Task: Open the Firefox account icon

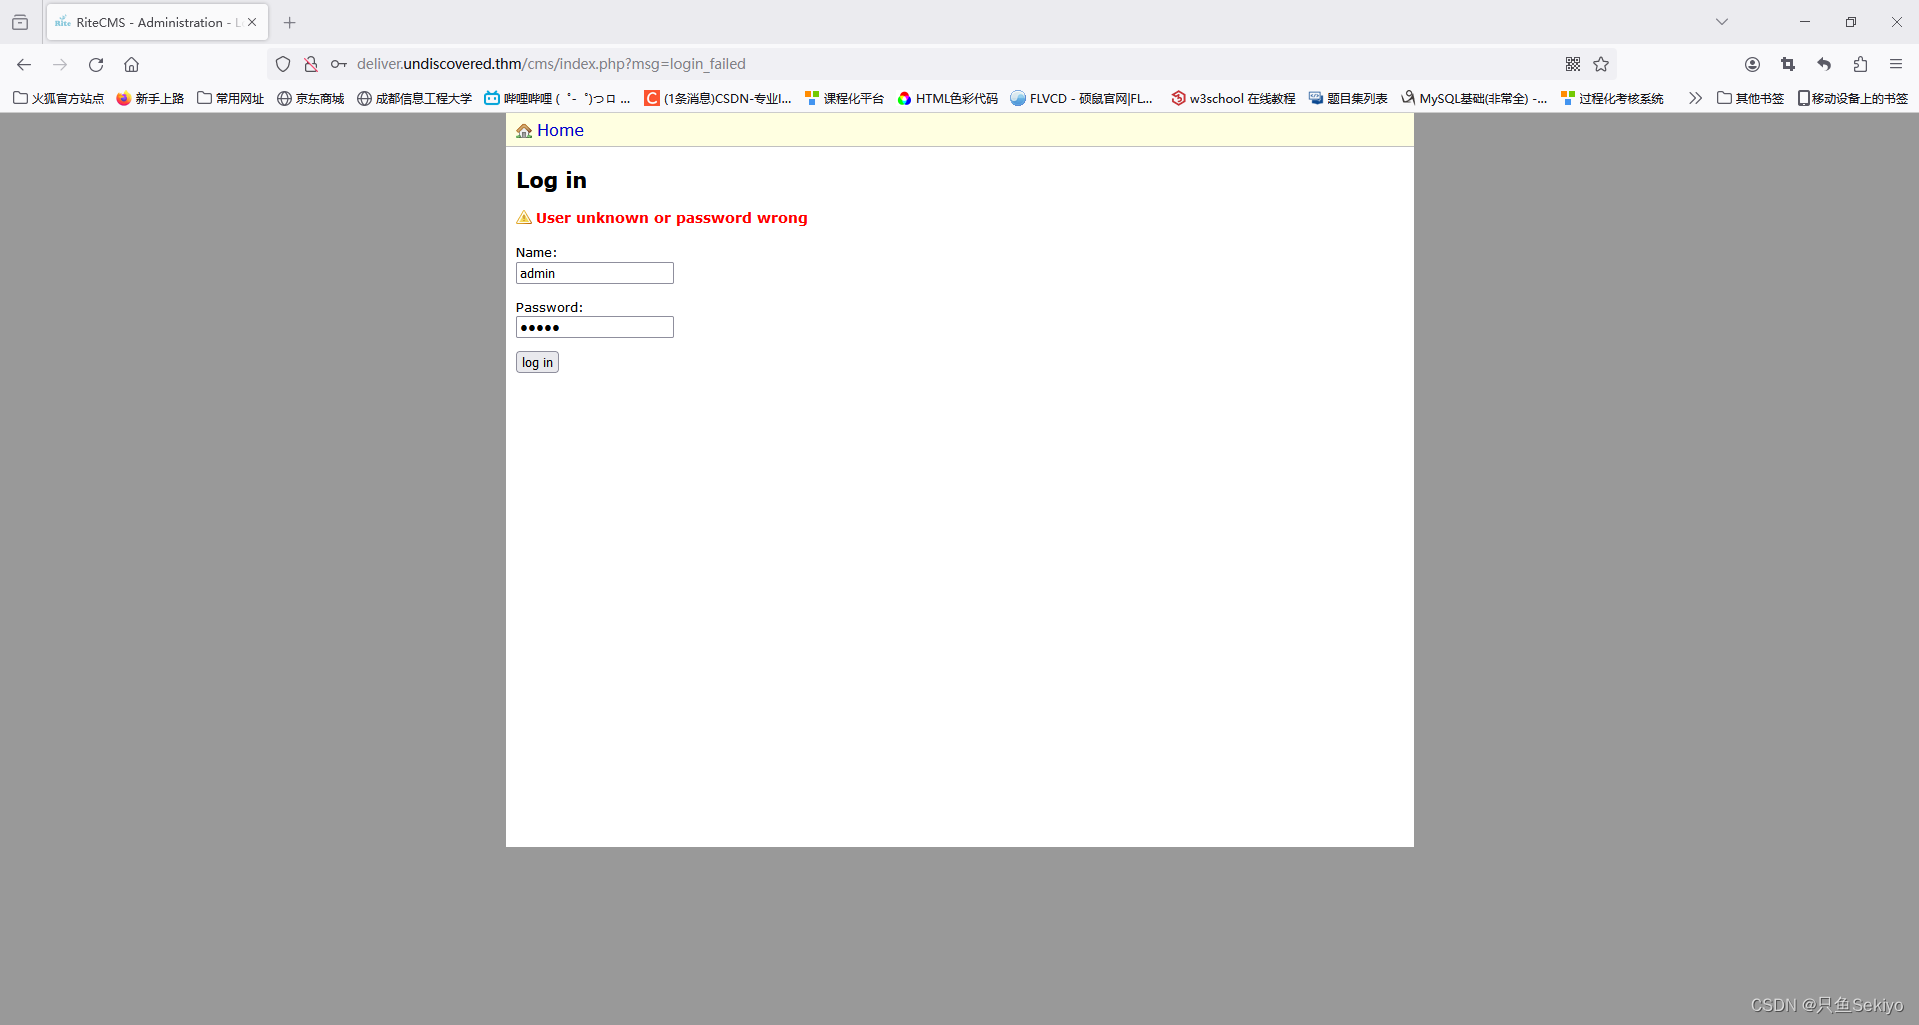Action: [x=1752, y=64]
